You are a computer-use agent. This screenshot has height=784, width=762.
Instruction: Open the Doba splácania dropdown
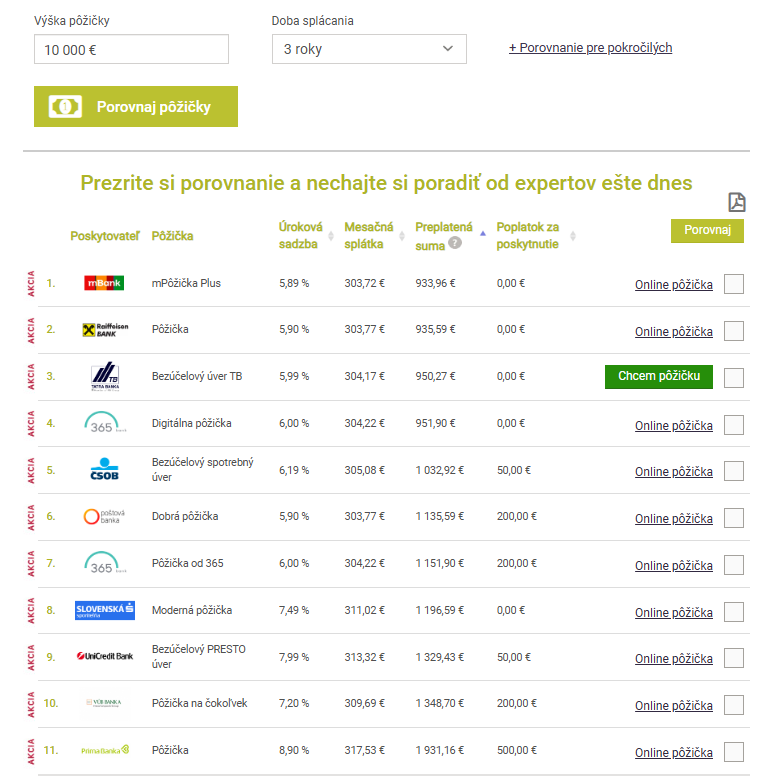[x=369, y=49]
